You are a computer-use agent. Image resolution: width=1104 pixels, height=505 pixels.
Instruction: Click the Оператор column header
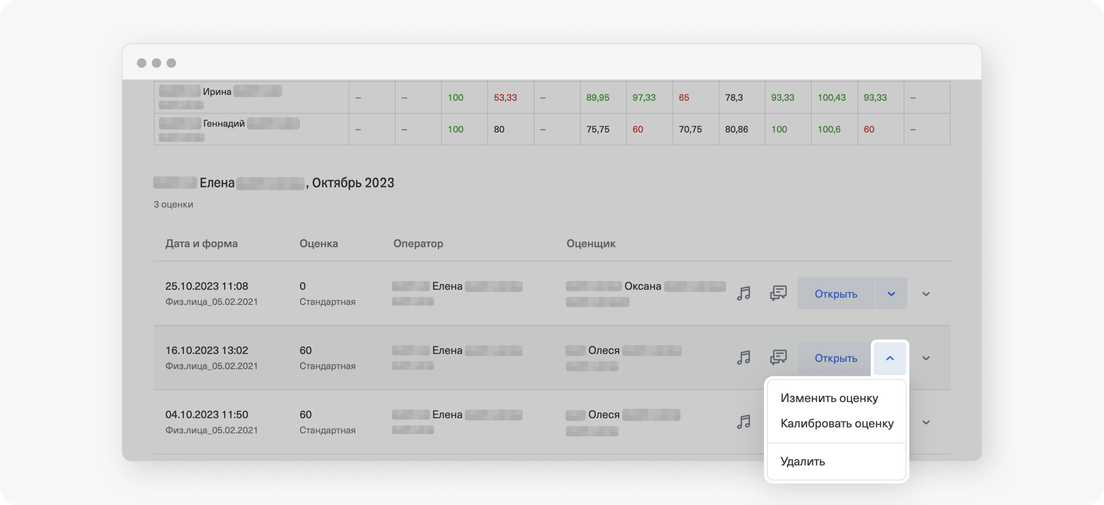[418, 244]
